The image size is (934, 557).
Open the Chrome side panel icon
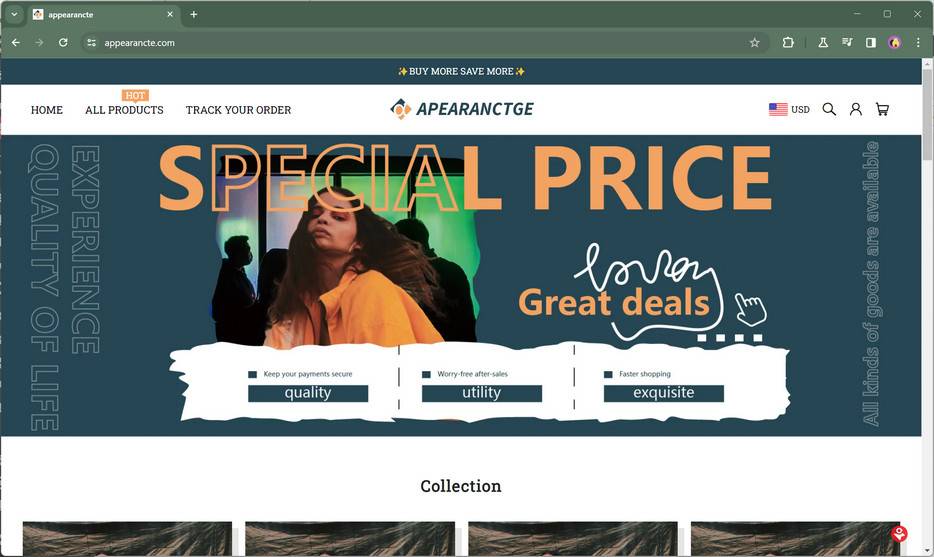[871, 43]
